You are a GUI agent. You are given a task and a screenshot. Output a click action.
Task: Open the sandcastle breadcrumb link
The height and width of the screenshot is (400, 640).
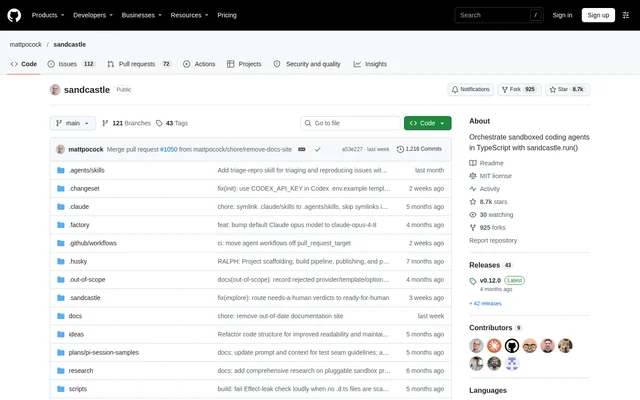tap(70, 44)
